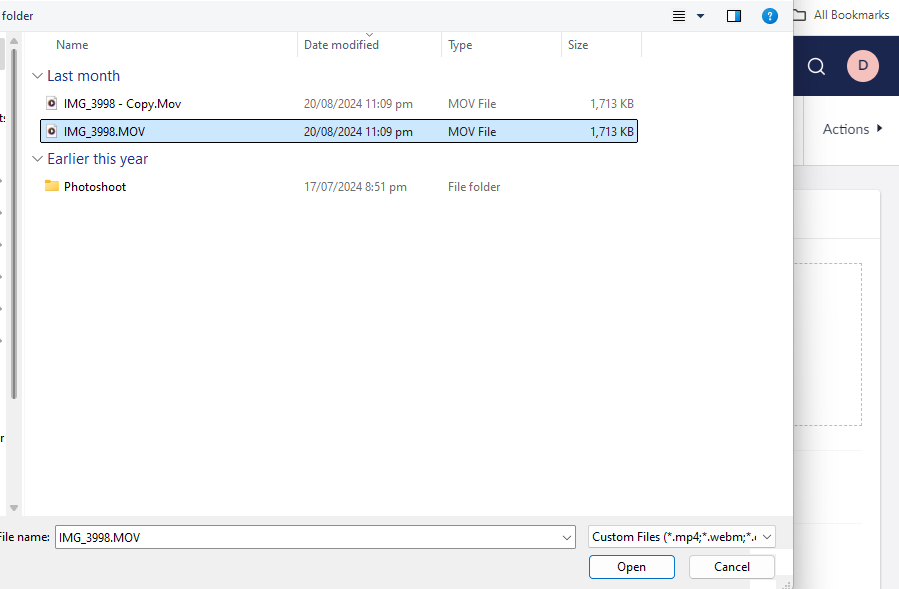Sort by Date modified column
Viewport: 899px width, 589px height.
[341, 45]
